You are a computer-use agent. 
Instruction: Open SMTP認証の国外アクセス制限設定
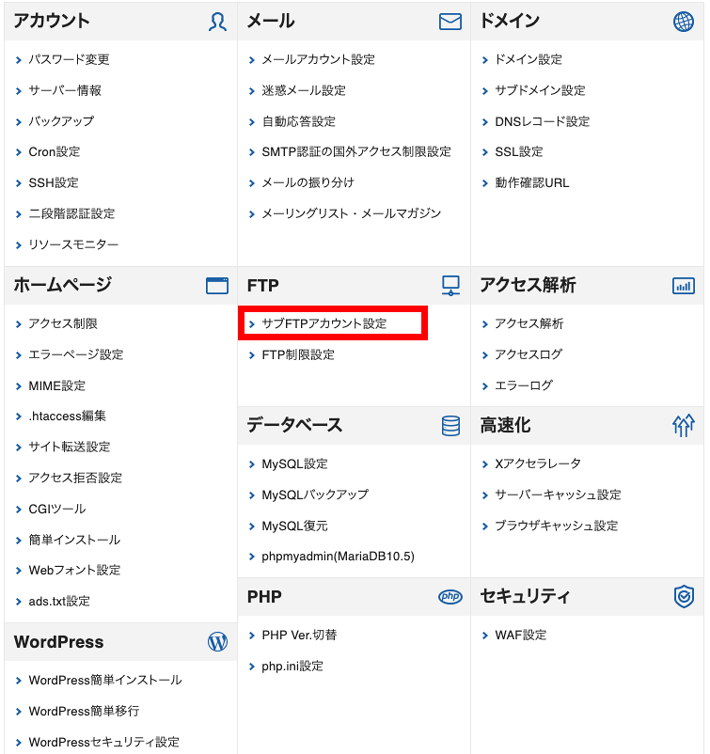click(356, 152)
